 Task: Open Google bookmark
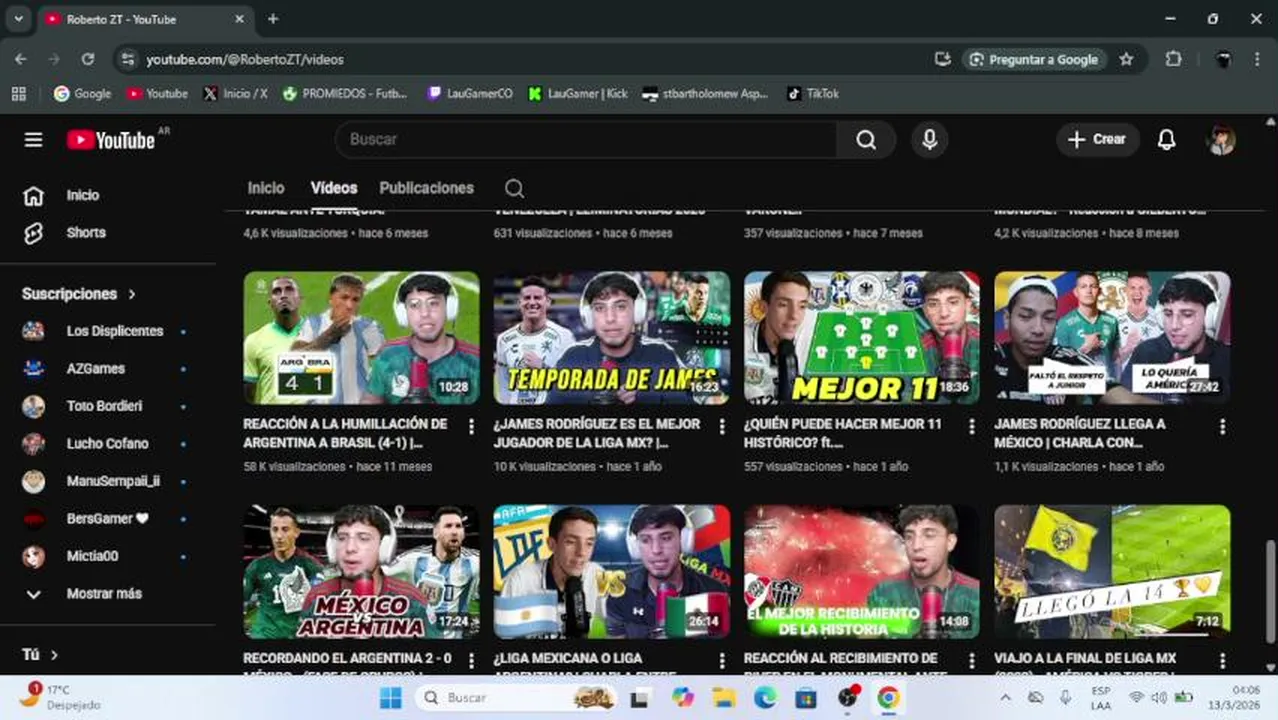(82, 93)
